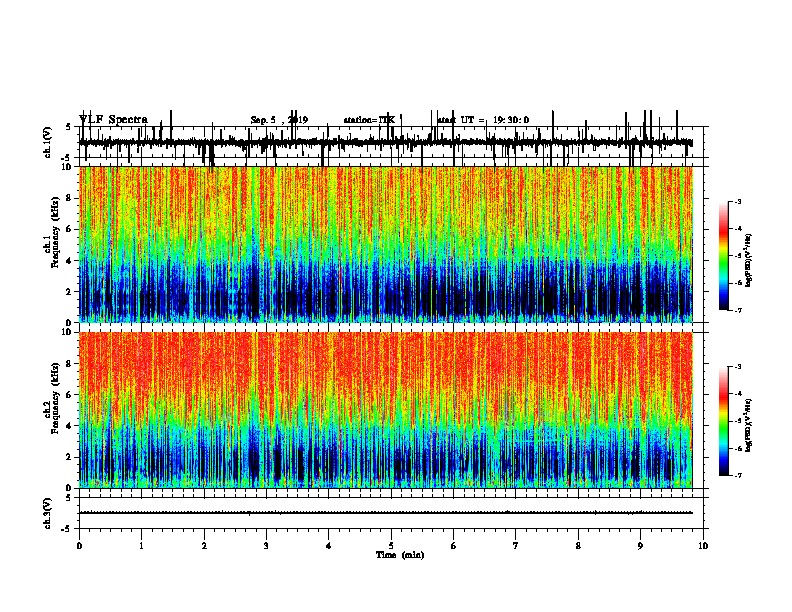Click the 'Time (min)' axis label
This screenshot has width=792, height=612.
coord(400,555)
